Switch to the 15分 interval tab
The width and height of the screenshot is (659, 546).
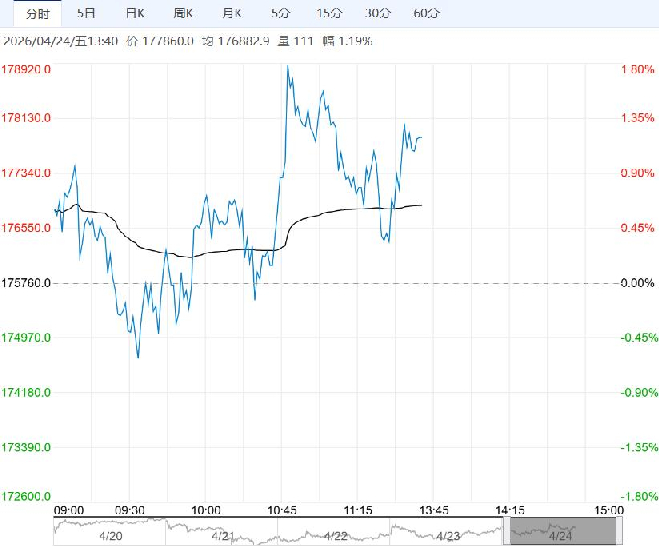(x=328, y=13)
